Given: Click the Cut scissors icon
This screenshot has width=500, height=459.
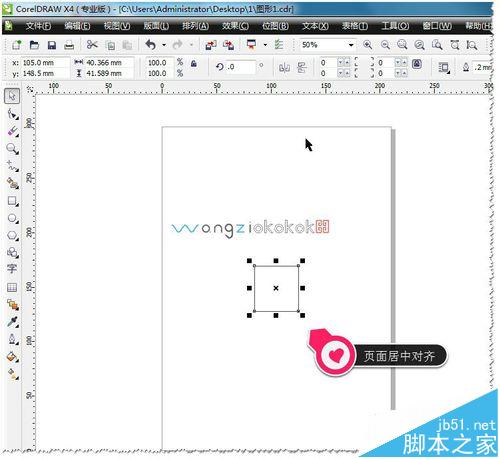Looking at the screenshot, I should (x=92, y=45).
